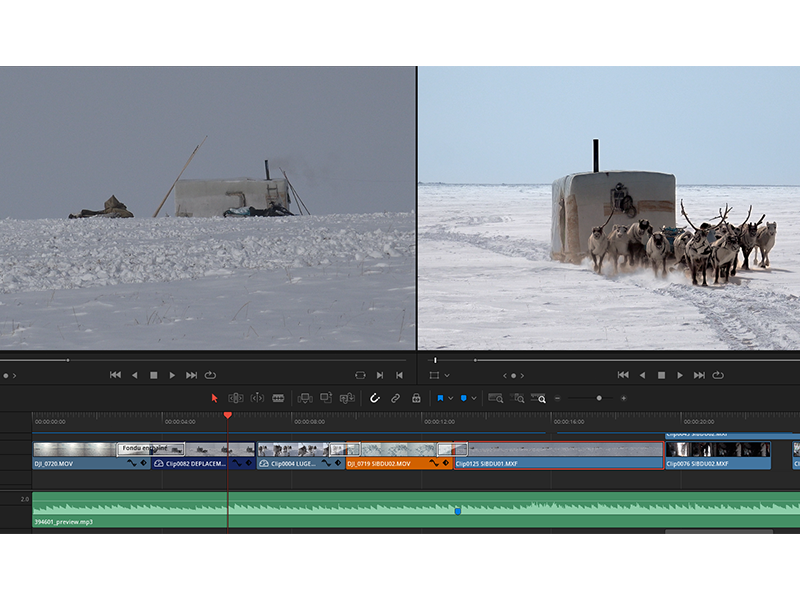
Task: Open the flag color dropdown arrow
Action: (451, 398)
